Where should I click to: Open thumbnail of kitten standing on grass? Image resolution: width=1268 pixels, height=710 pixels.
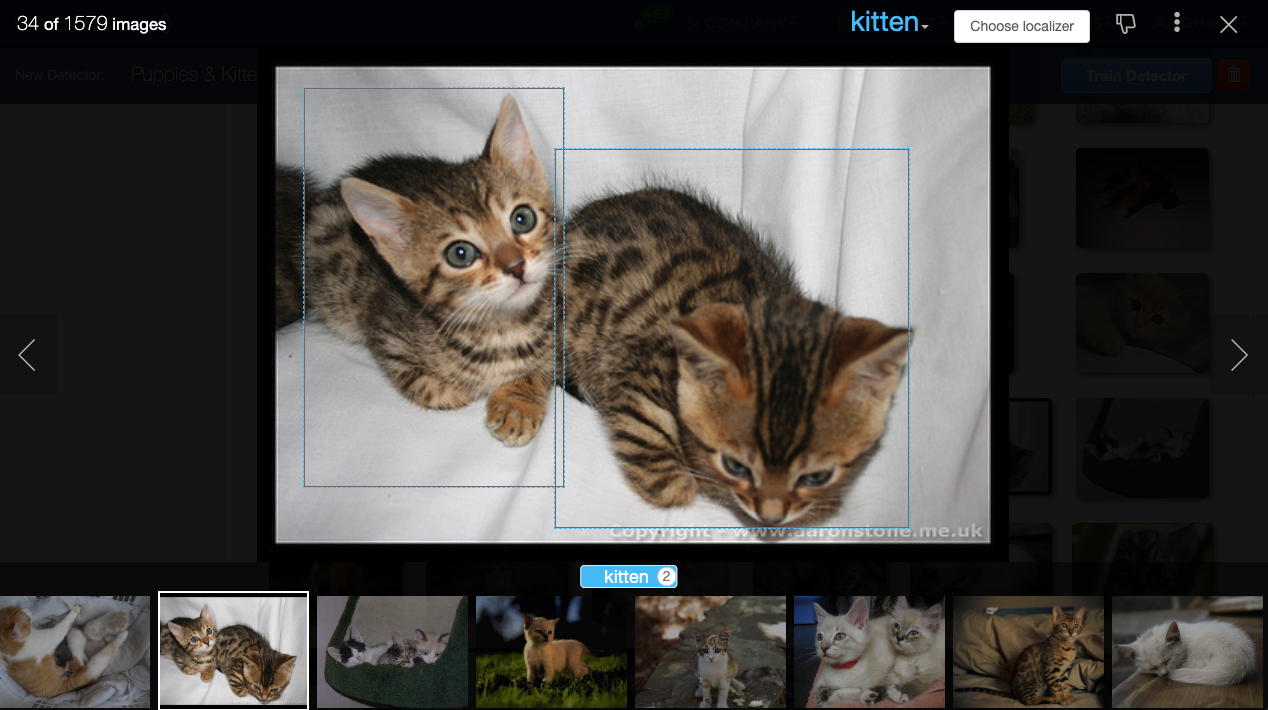click(551, 652)
